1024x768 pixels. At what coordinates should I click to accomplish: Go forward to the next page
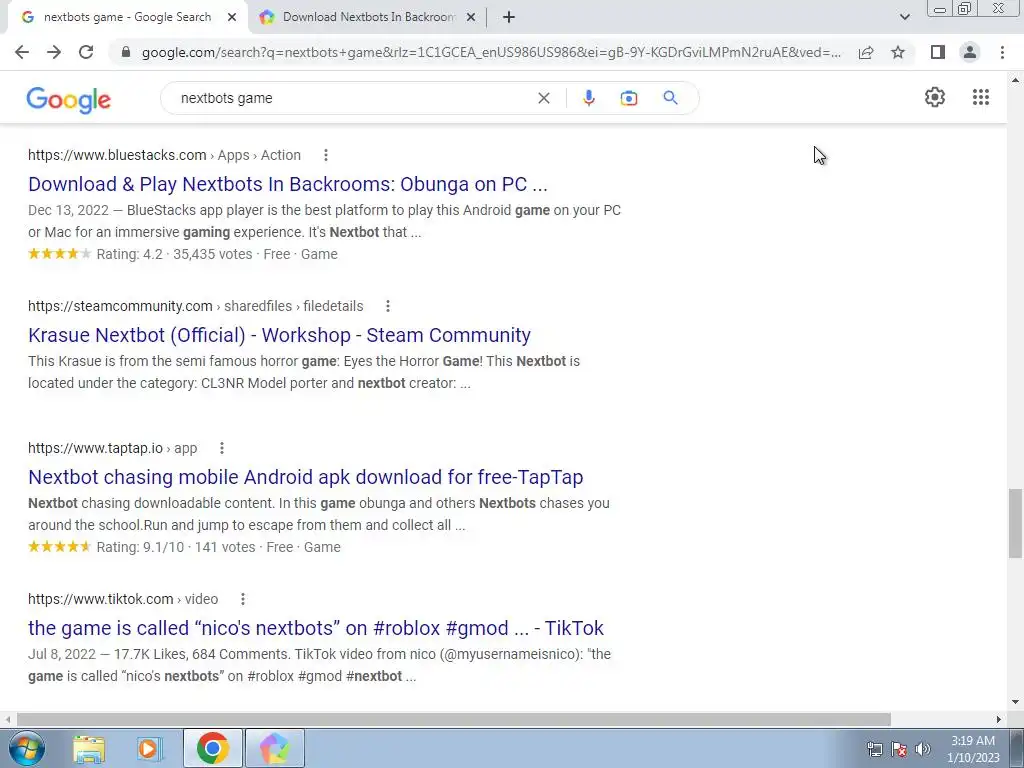click(54, 52)
